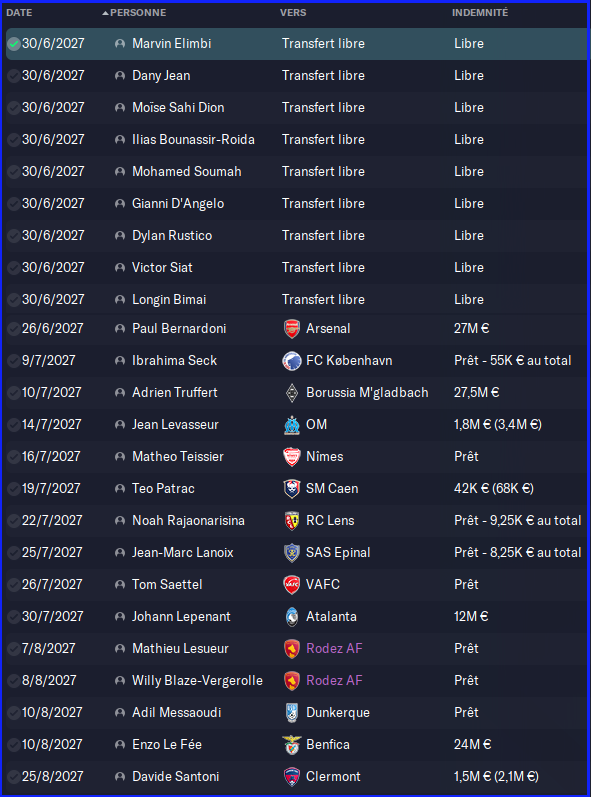Click the Arsenal club crest

[292, 329]
